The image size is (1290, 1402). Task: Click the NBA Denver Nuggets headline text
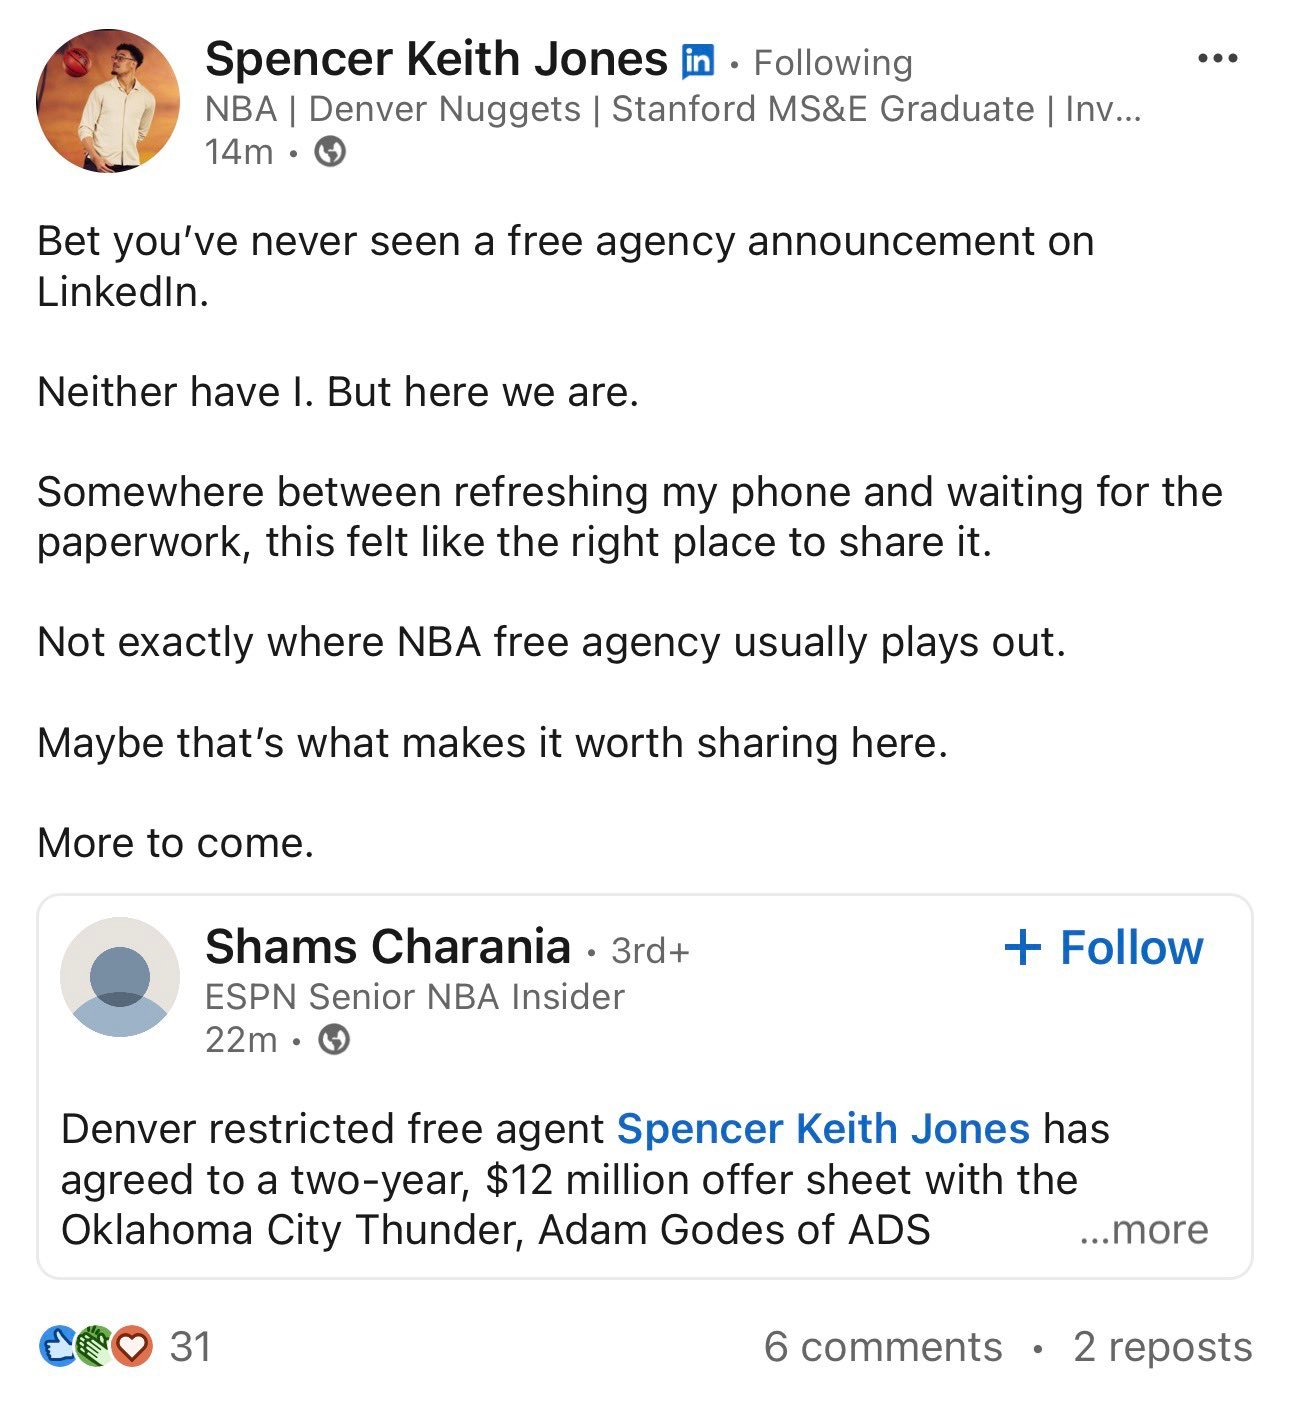pos(673,109)
